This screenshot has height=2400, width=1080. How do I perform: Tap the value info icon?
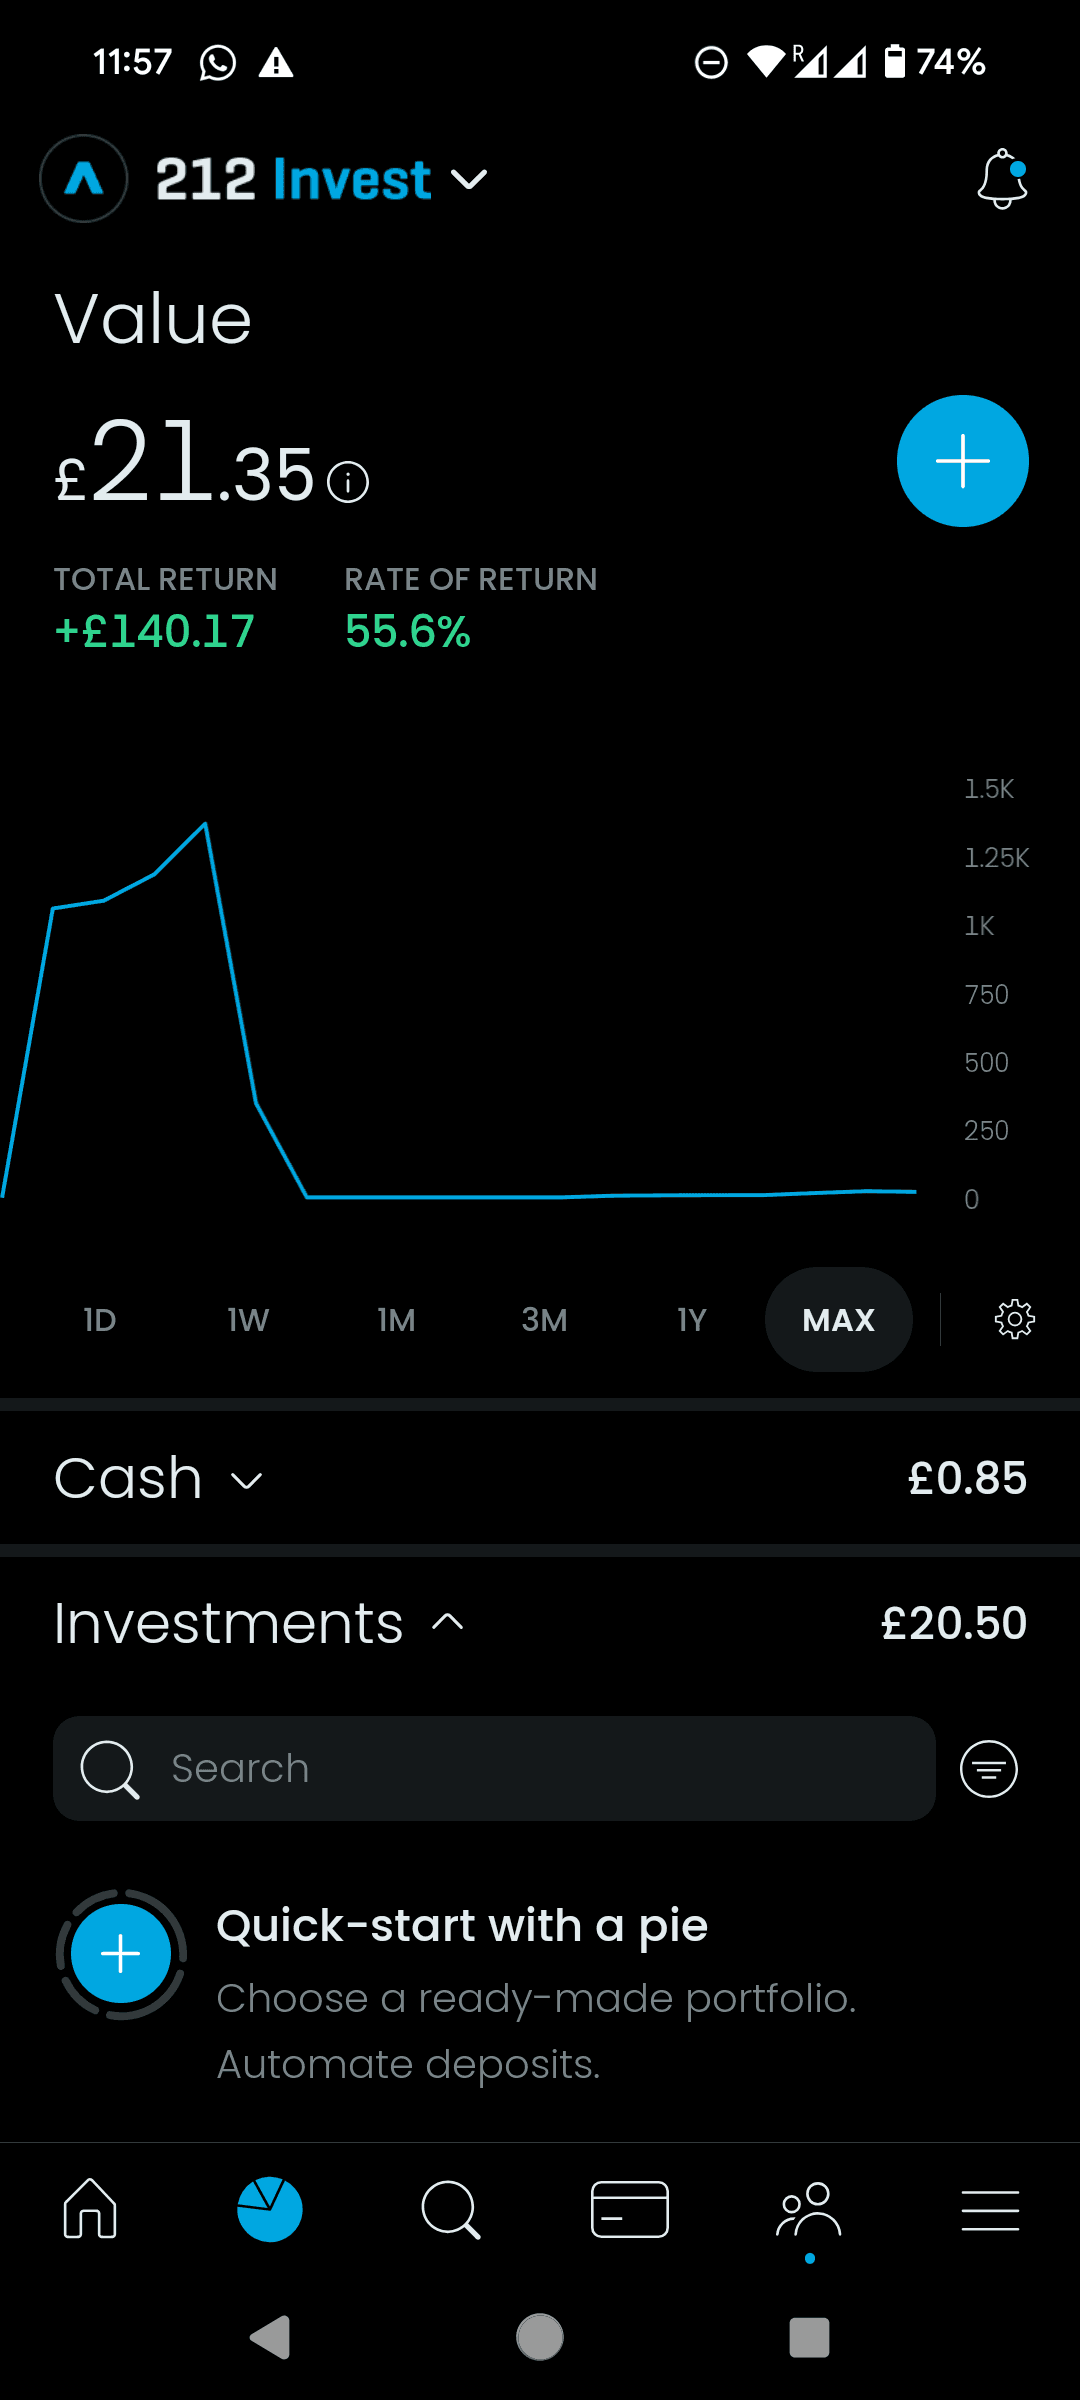[348, 482]
